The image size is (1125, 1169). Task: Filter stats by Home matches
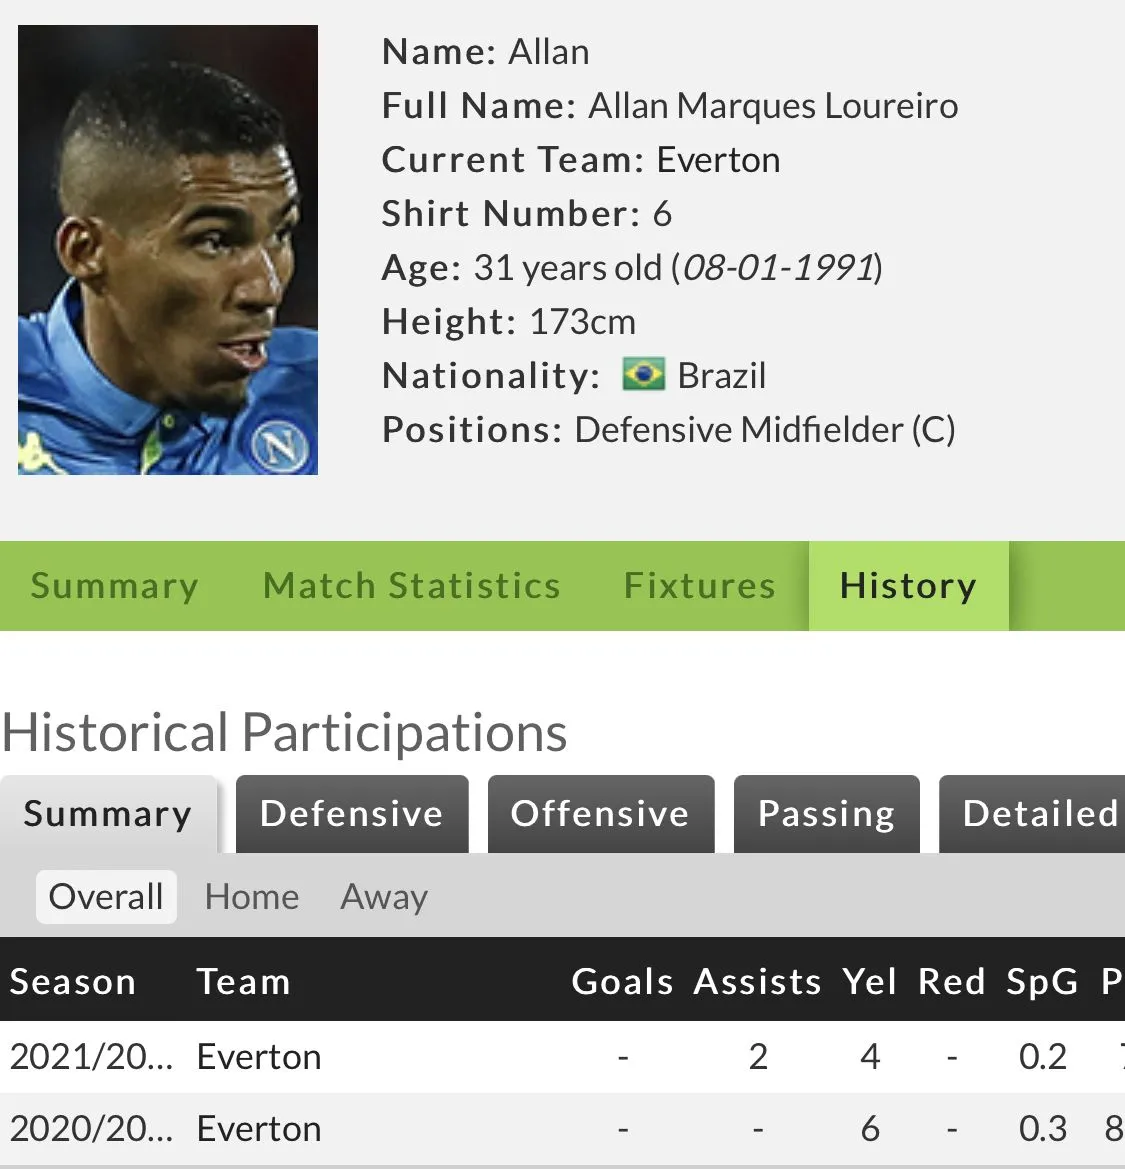coord(252,897)
